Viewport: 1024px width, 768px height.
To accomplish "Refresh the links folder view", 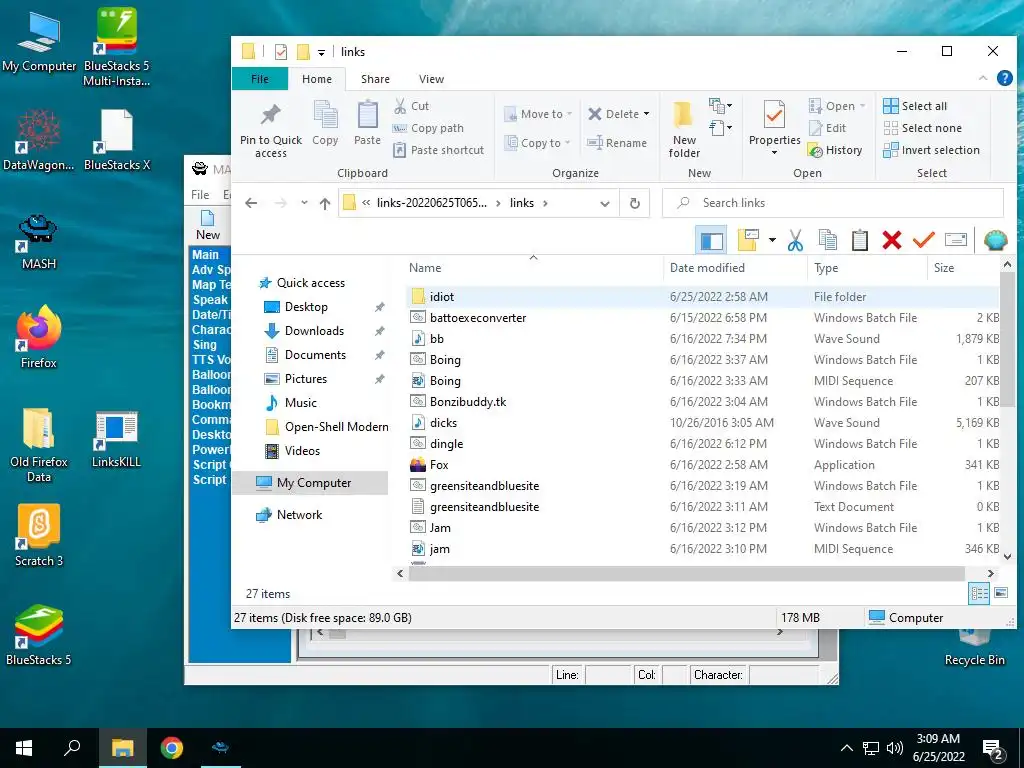I will (x=635, y=203).
